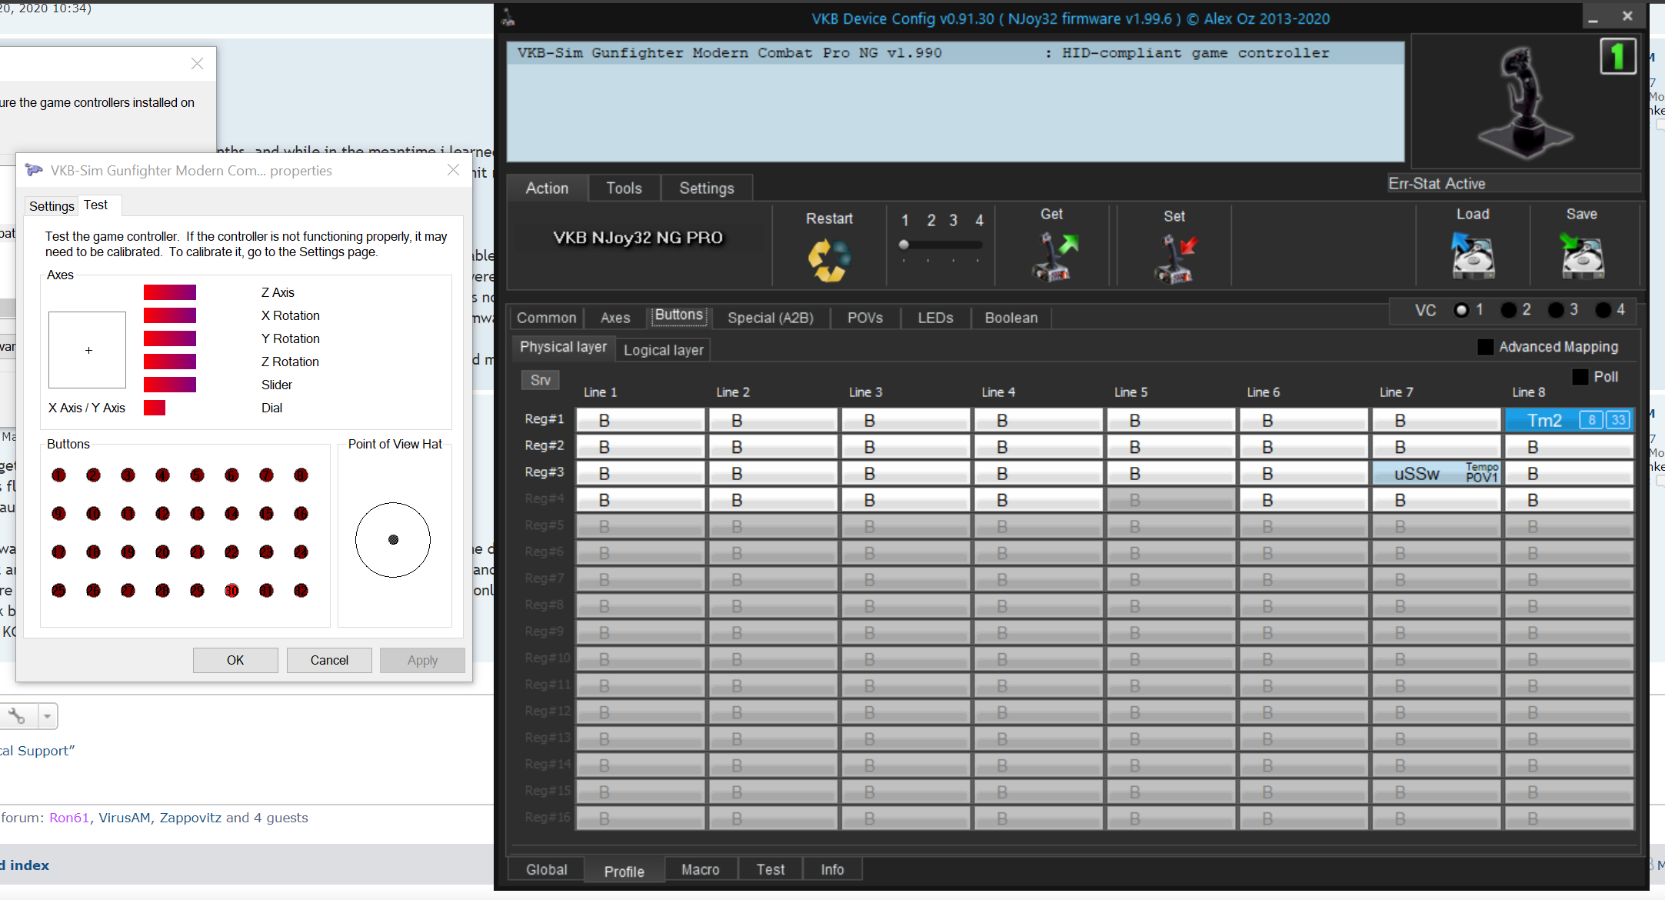Screen dimensions: 1665x900
Task: Select VC radio option 4
Action: 1603,310
